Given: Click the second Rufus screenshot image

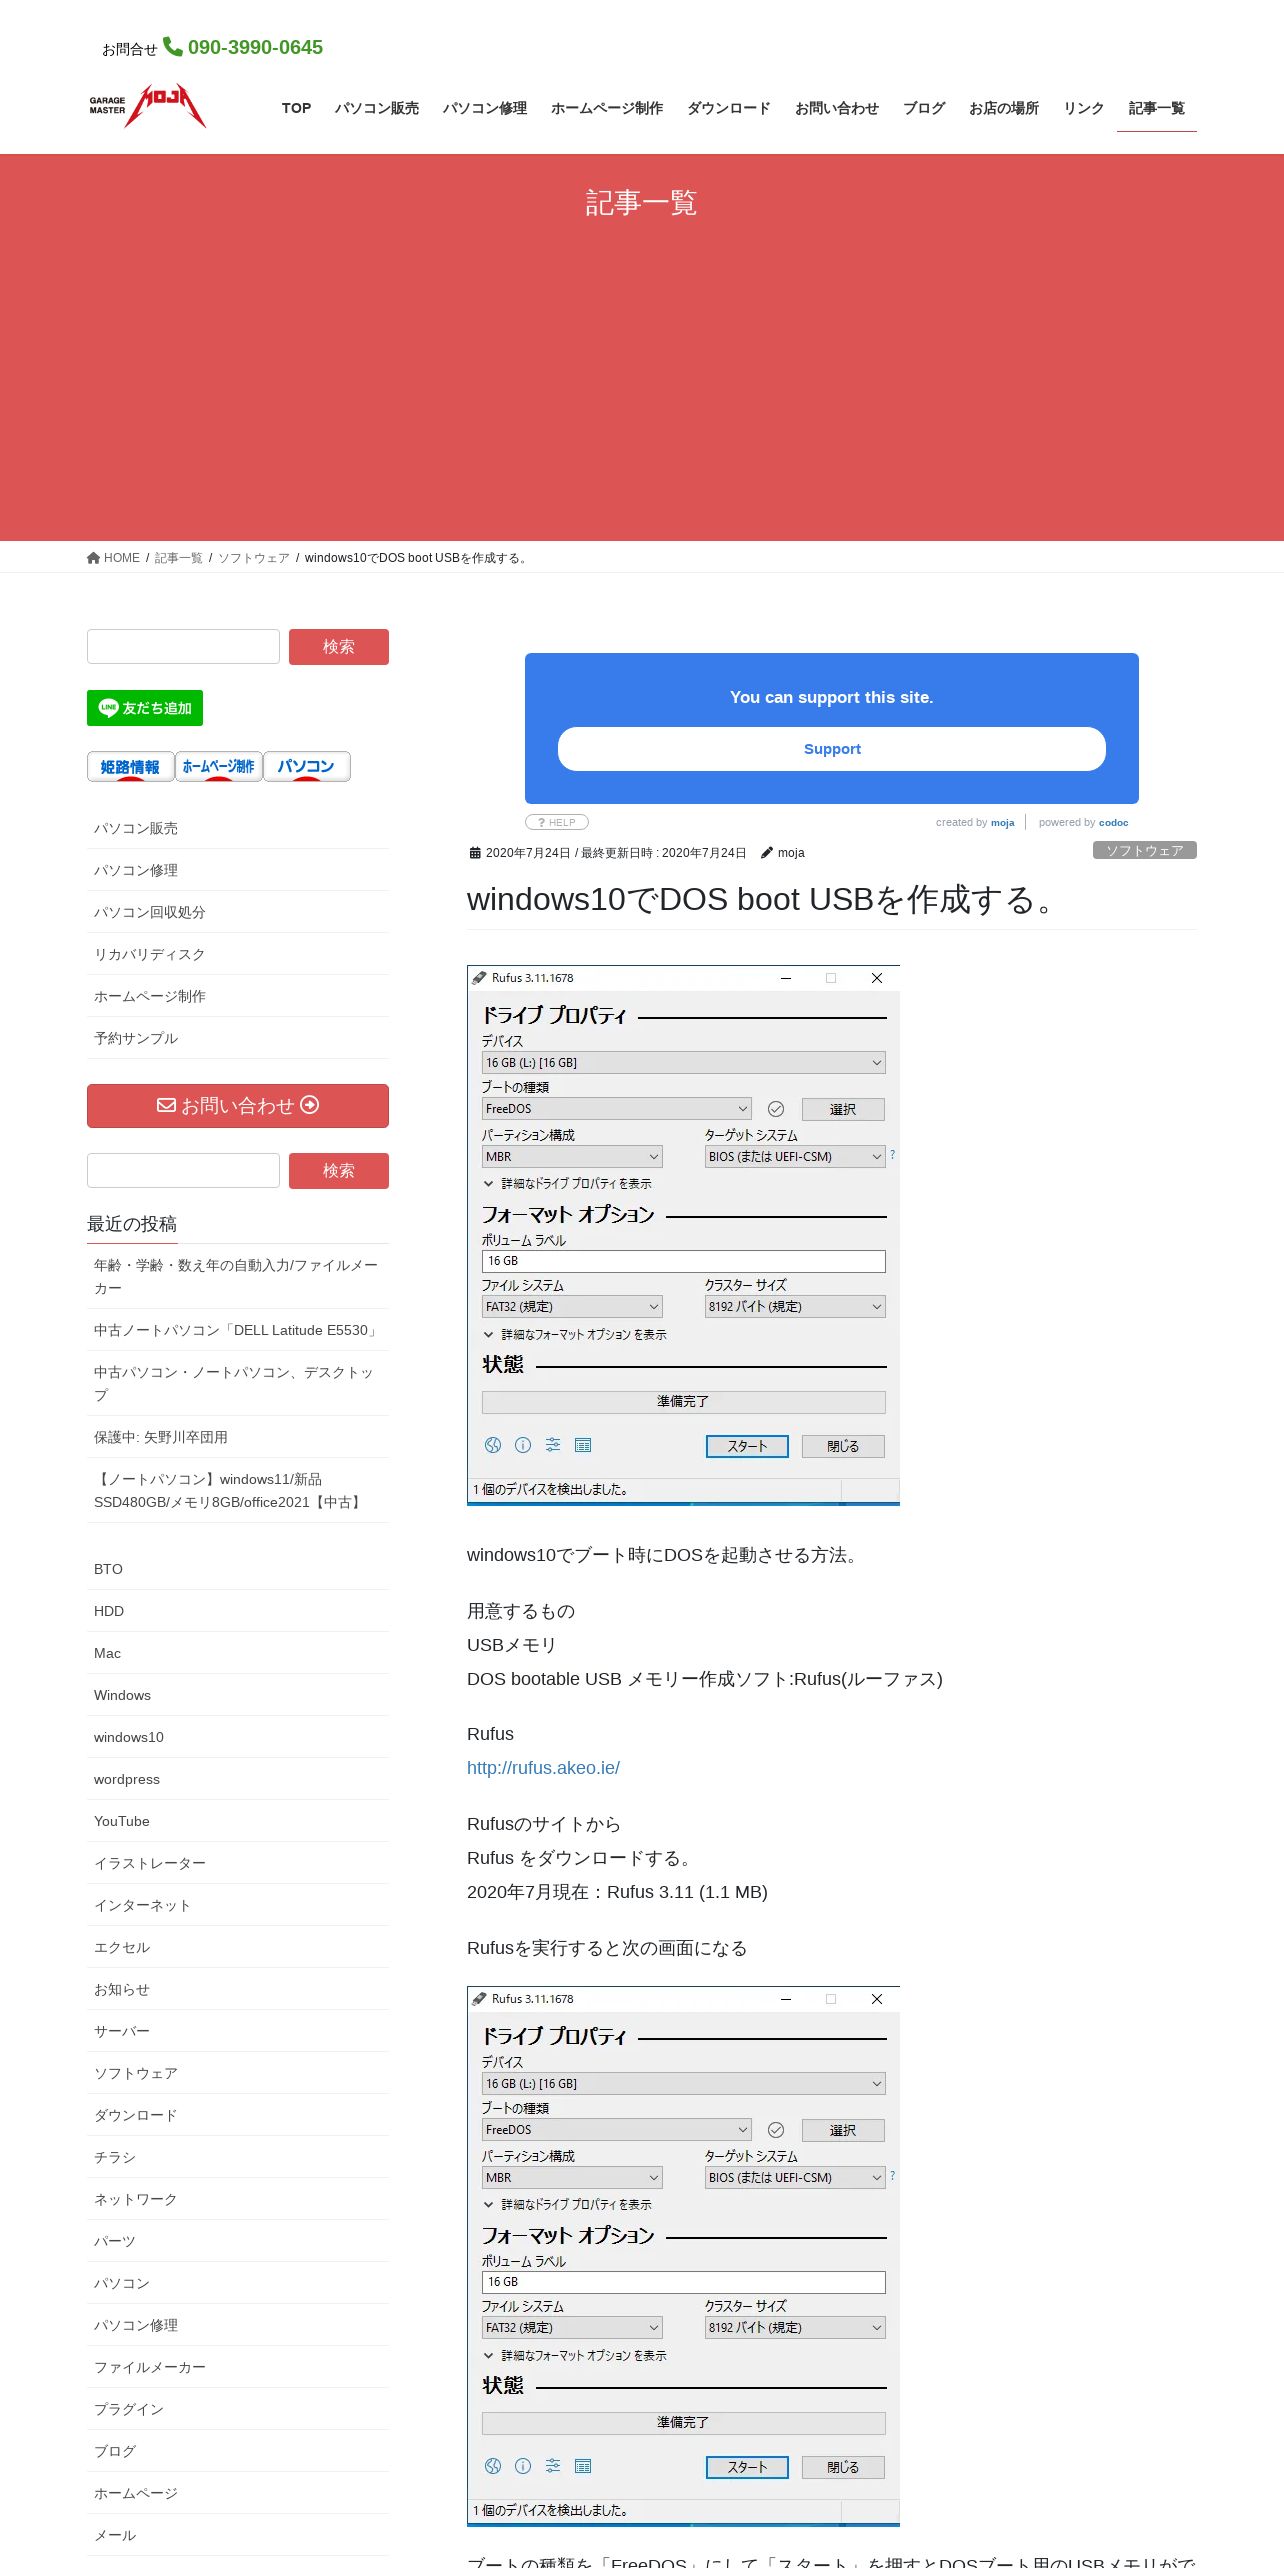Looking at the screenshot, I should tap(683, 2256).
